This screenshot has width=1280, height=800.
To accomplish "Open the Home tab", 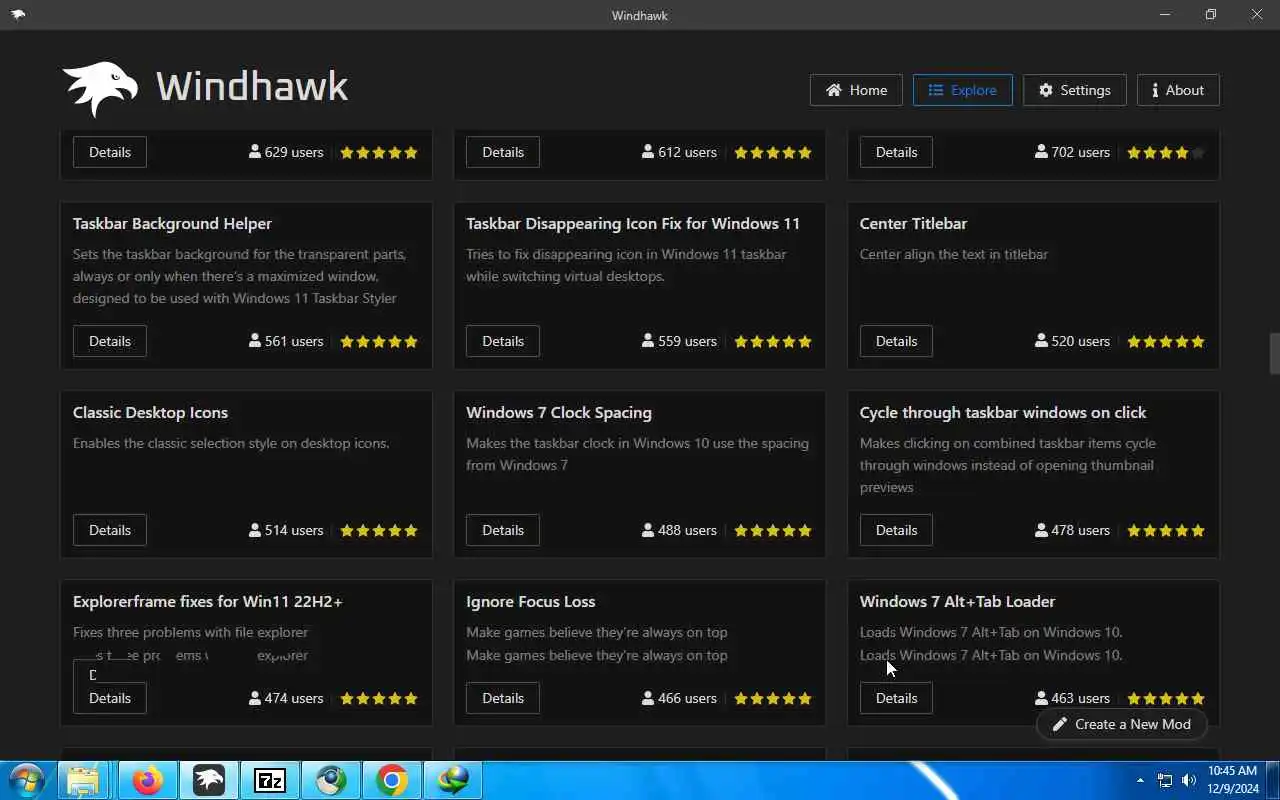I will (x=856, y=90).
